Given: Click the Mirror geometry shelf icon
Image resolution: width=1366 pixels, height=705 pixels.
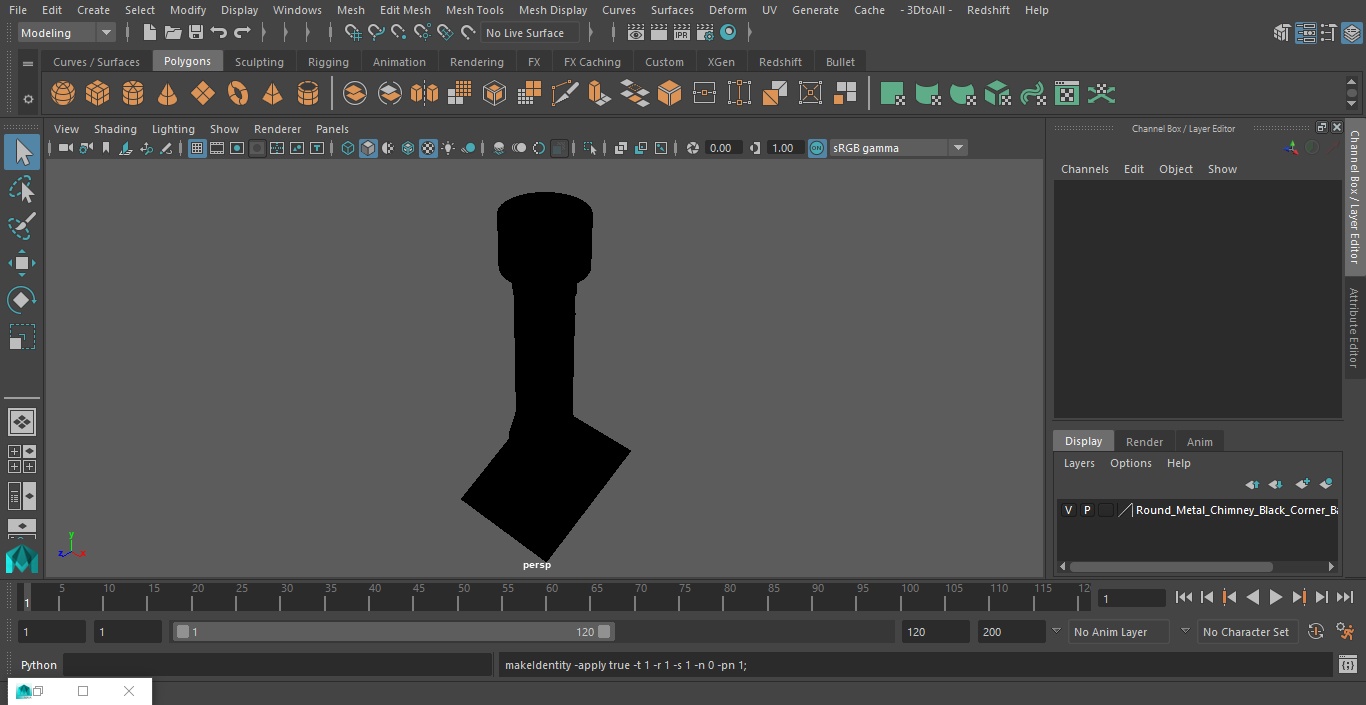Looking at the screenshot, I should [x=424, y=94].
